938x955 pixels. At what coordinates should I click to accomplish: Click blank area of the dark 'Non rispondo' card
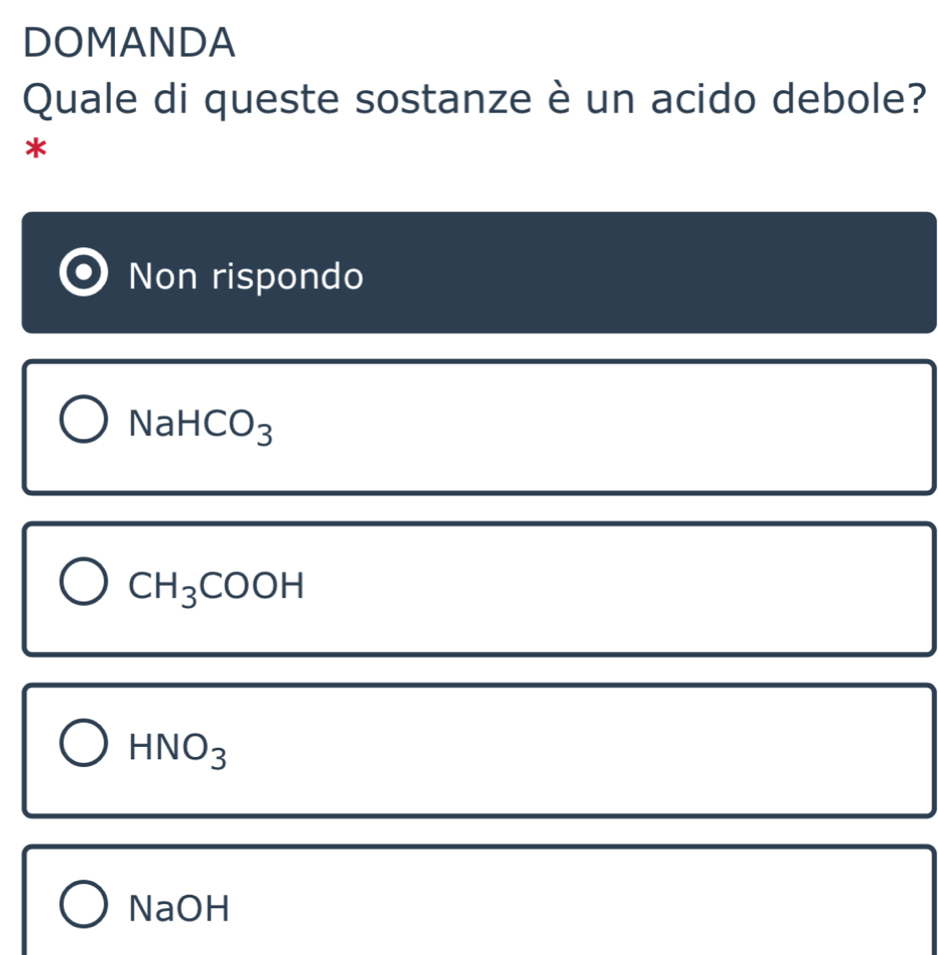coord(650,273)
